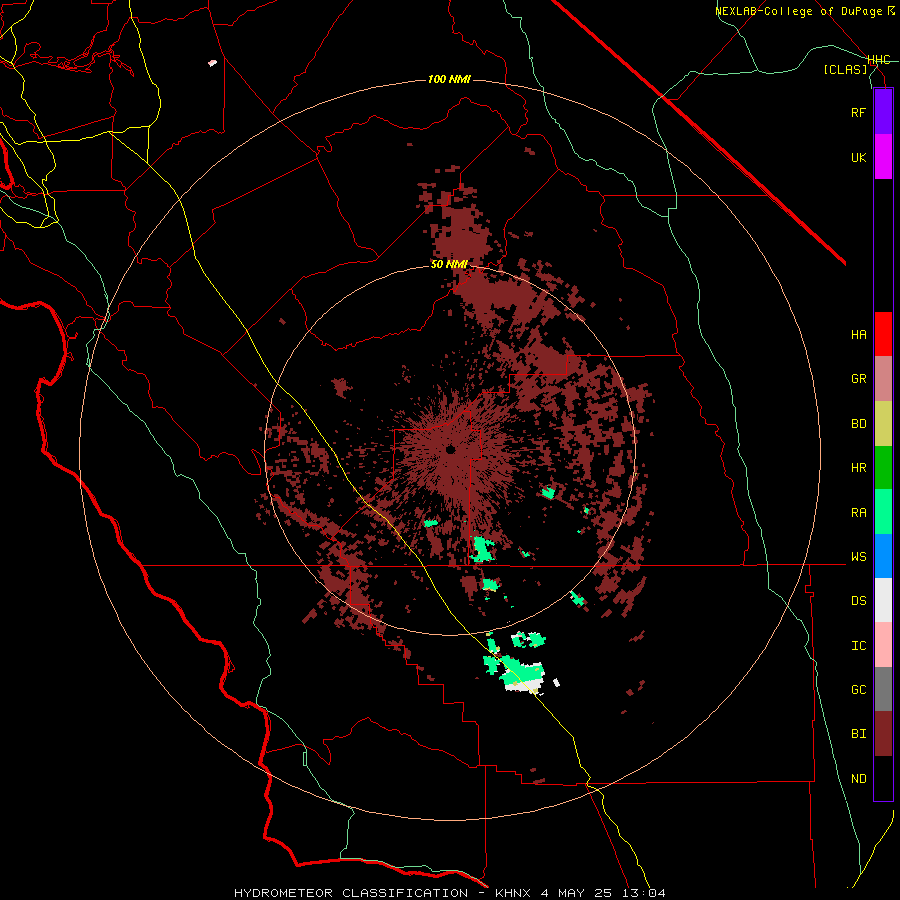Click the UK magenta legend swatch
The height and width of the screenshot is (900, 900).
click(883, 157)
